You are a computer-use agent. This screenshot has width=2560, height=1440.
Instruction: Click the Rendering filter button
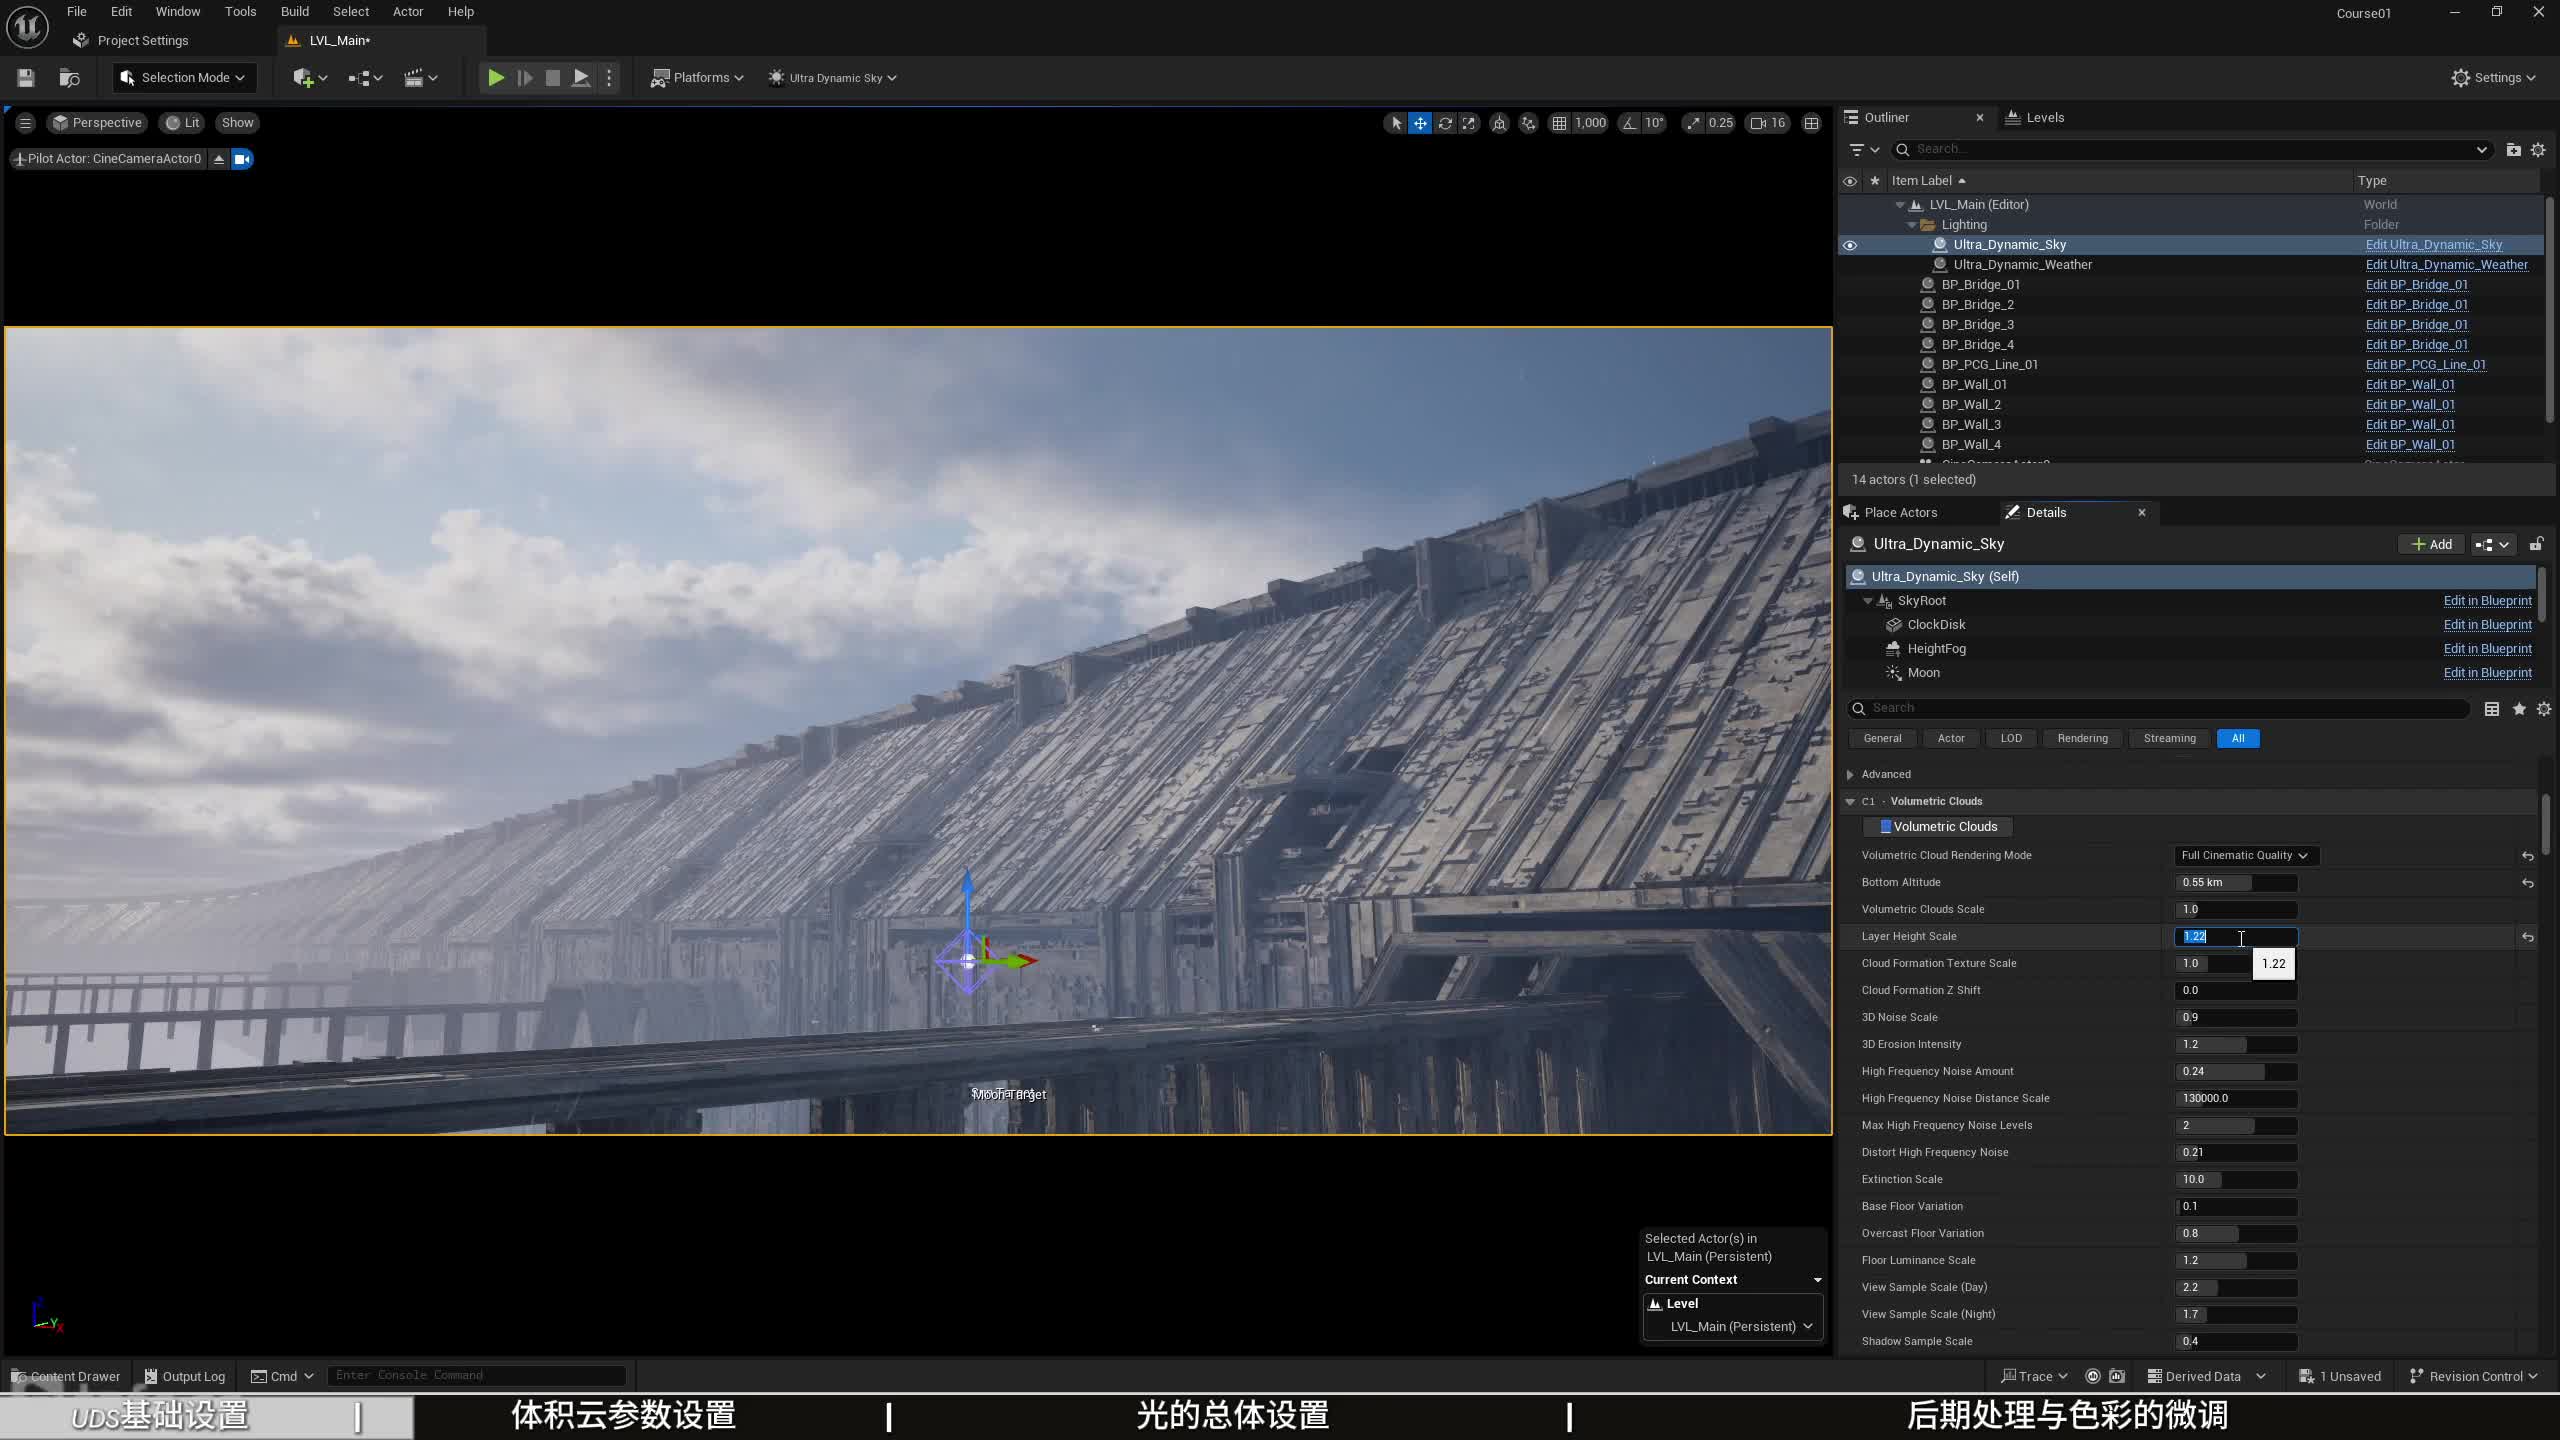(2082, 738)
